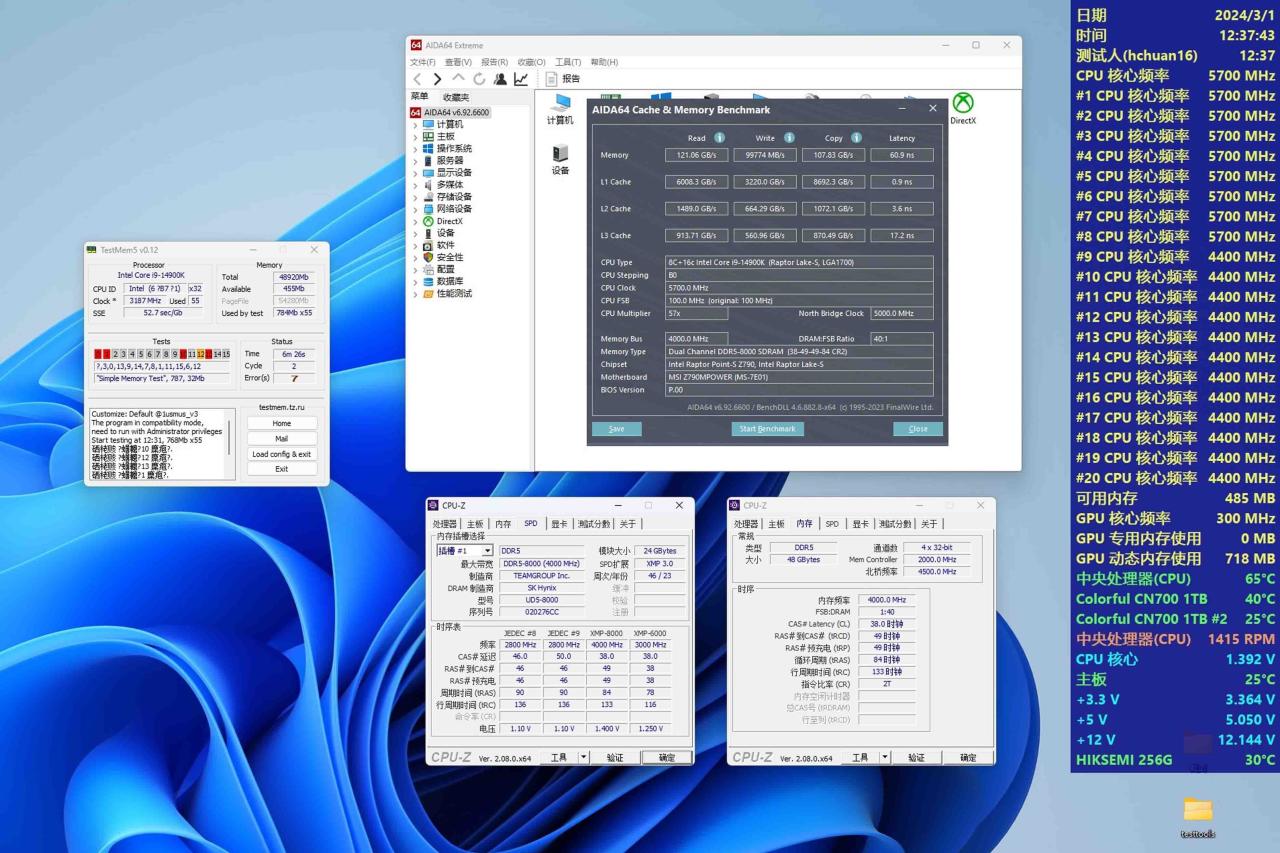
Task: Switch to the 显卡 tab in CPU-Z SPD window
Action: click(x=559, y=524)
